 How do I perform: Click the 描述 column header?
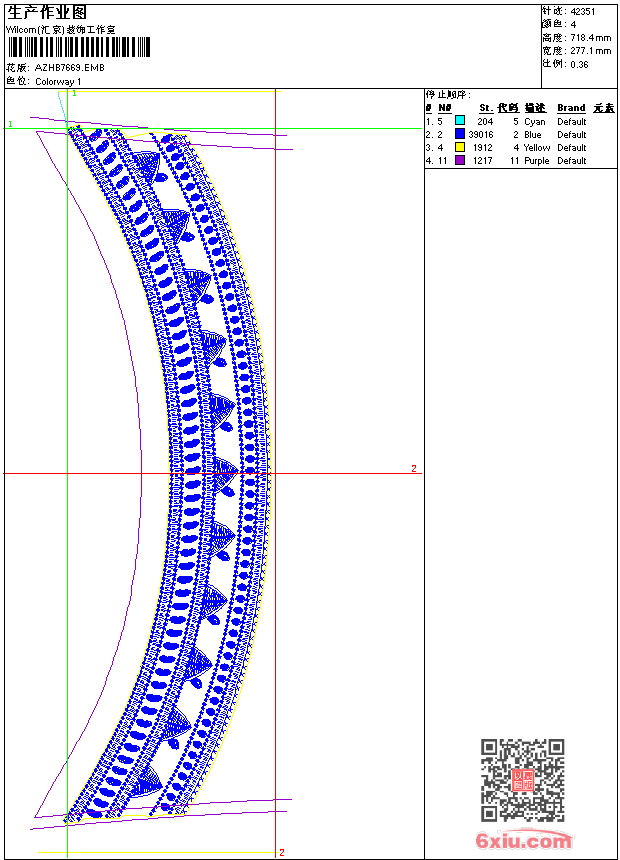pos(535,108)
